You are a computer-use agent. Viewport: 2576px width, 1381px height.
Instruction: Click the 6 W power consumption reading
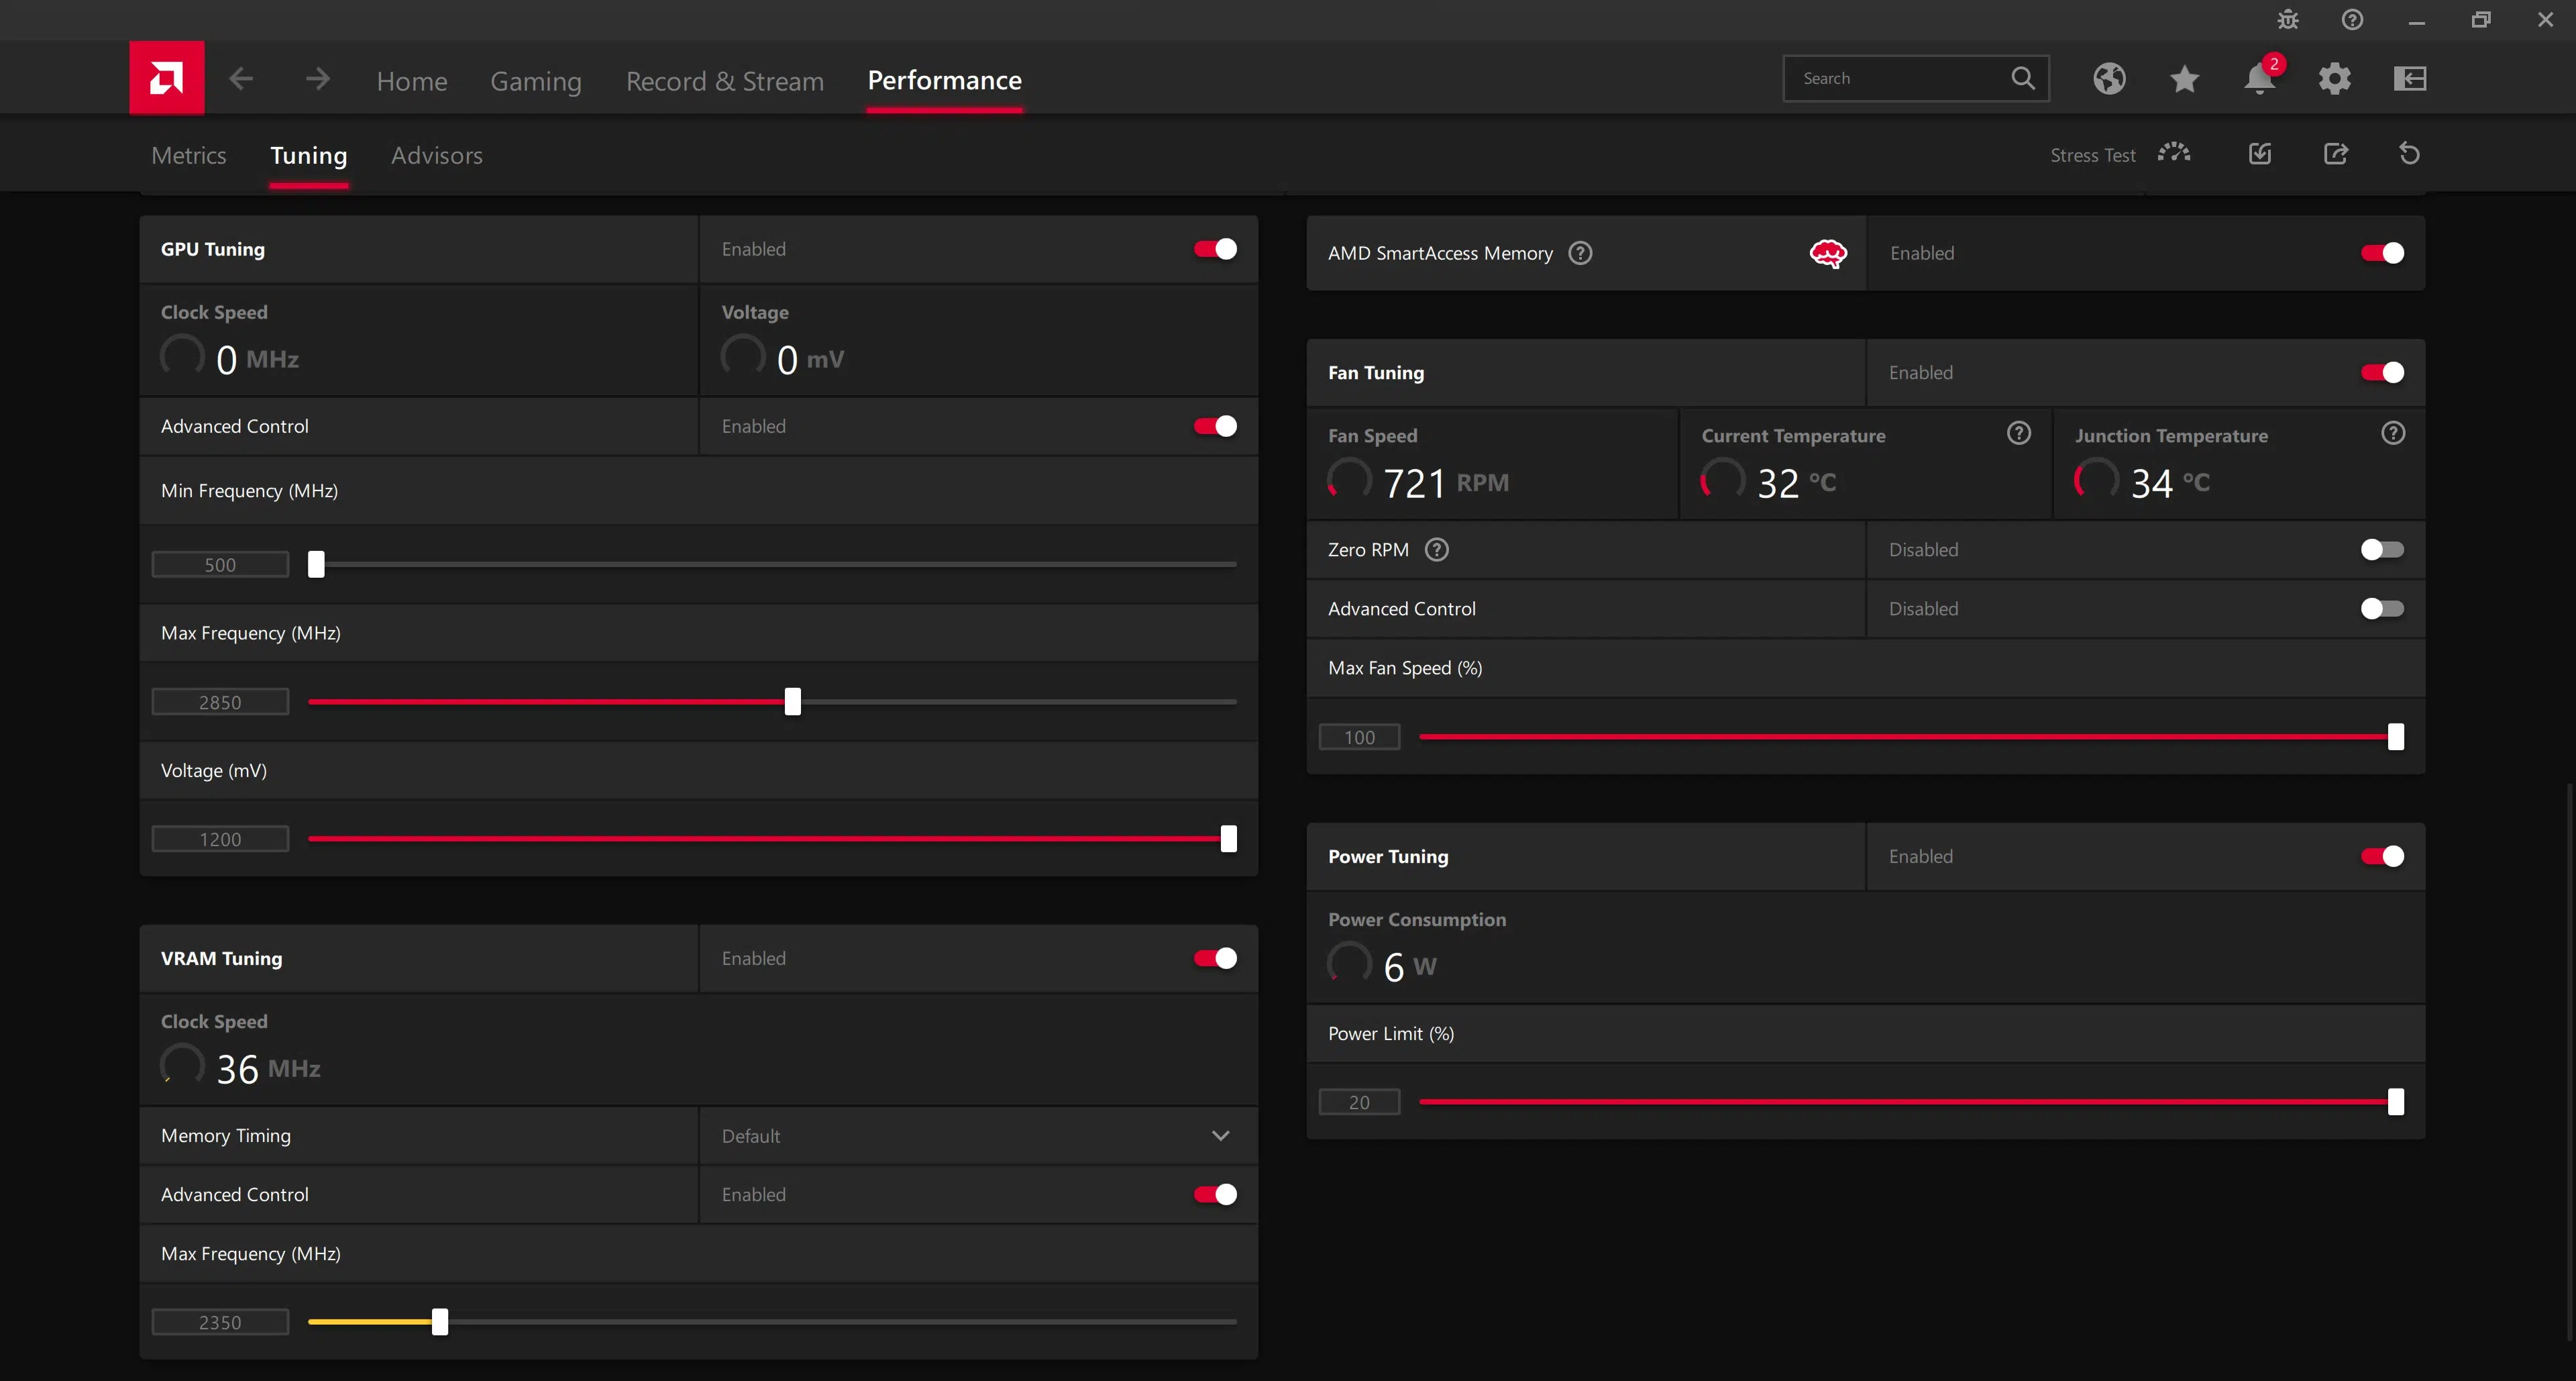1410,967
